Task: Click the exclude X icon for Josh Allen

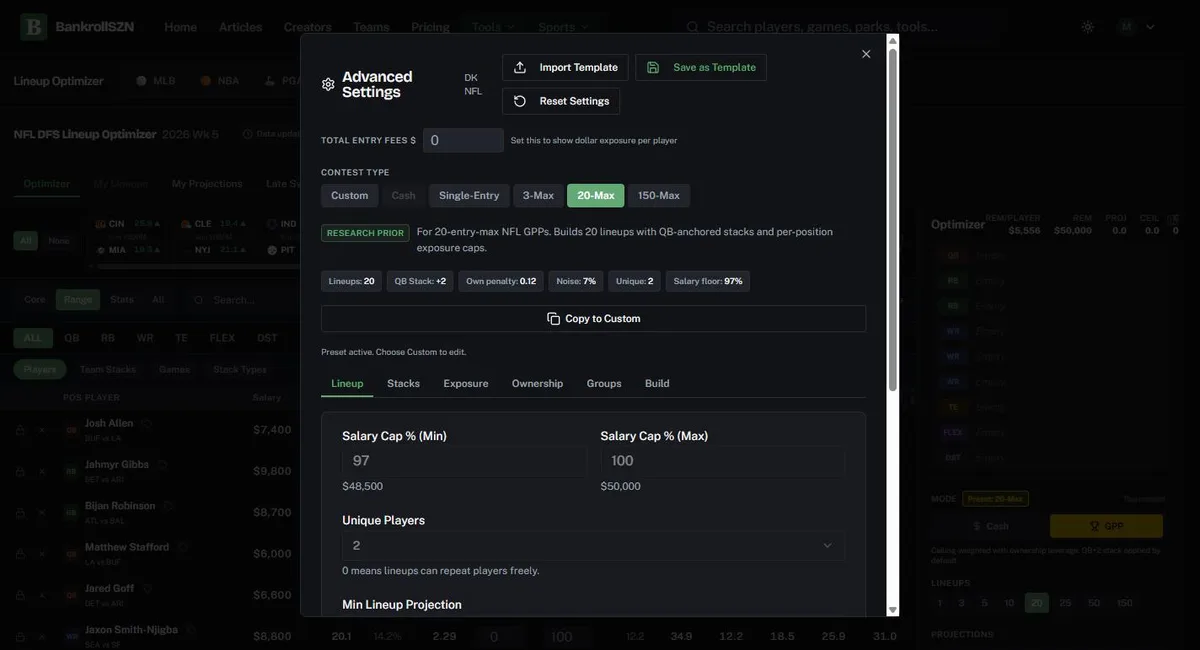Action: click(42, 430)
